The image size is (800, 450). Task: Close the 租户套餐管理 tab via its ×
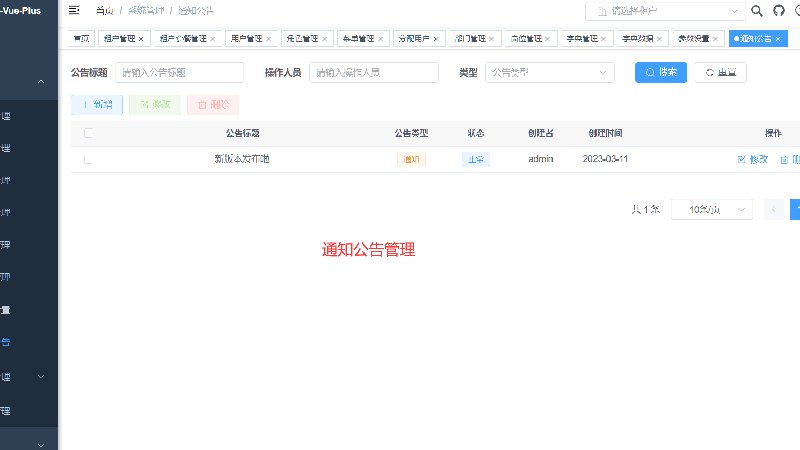coord(213,39)
